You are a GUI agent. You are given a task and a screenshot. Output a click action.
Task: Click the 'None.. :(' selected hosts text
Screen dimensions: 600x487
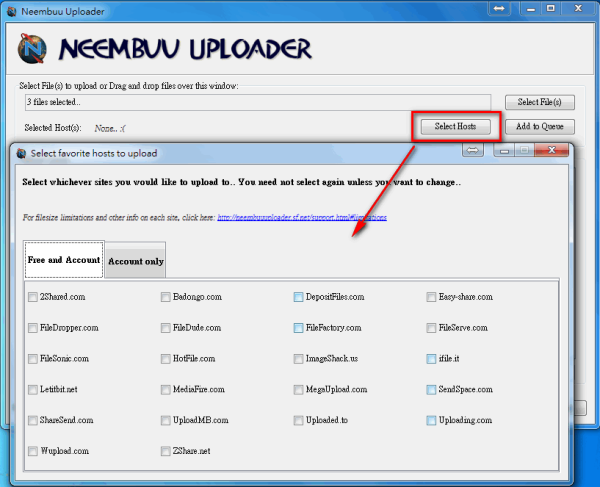tap(110, 129)
